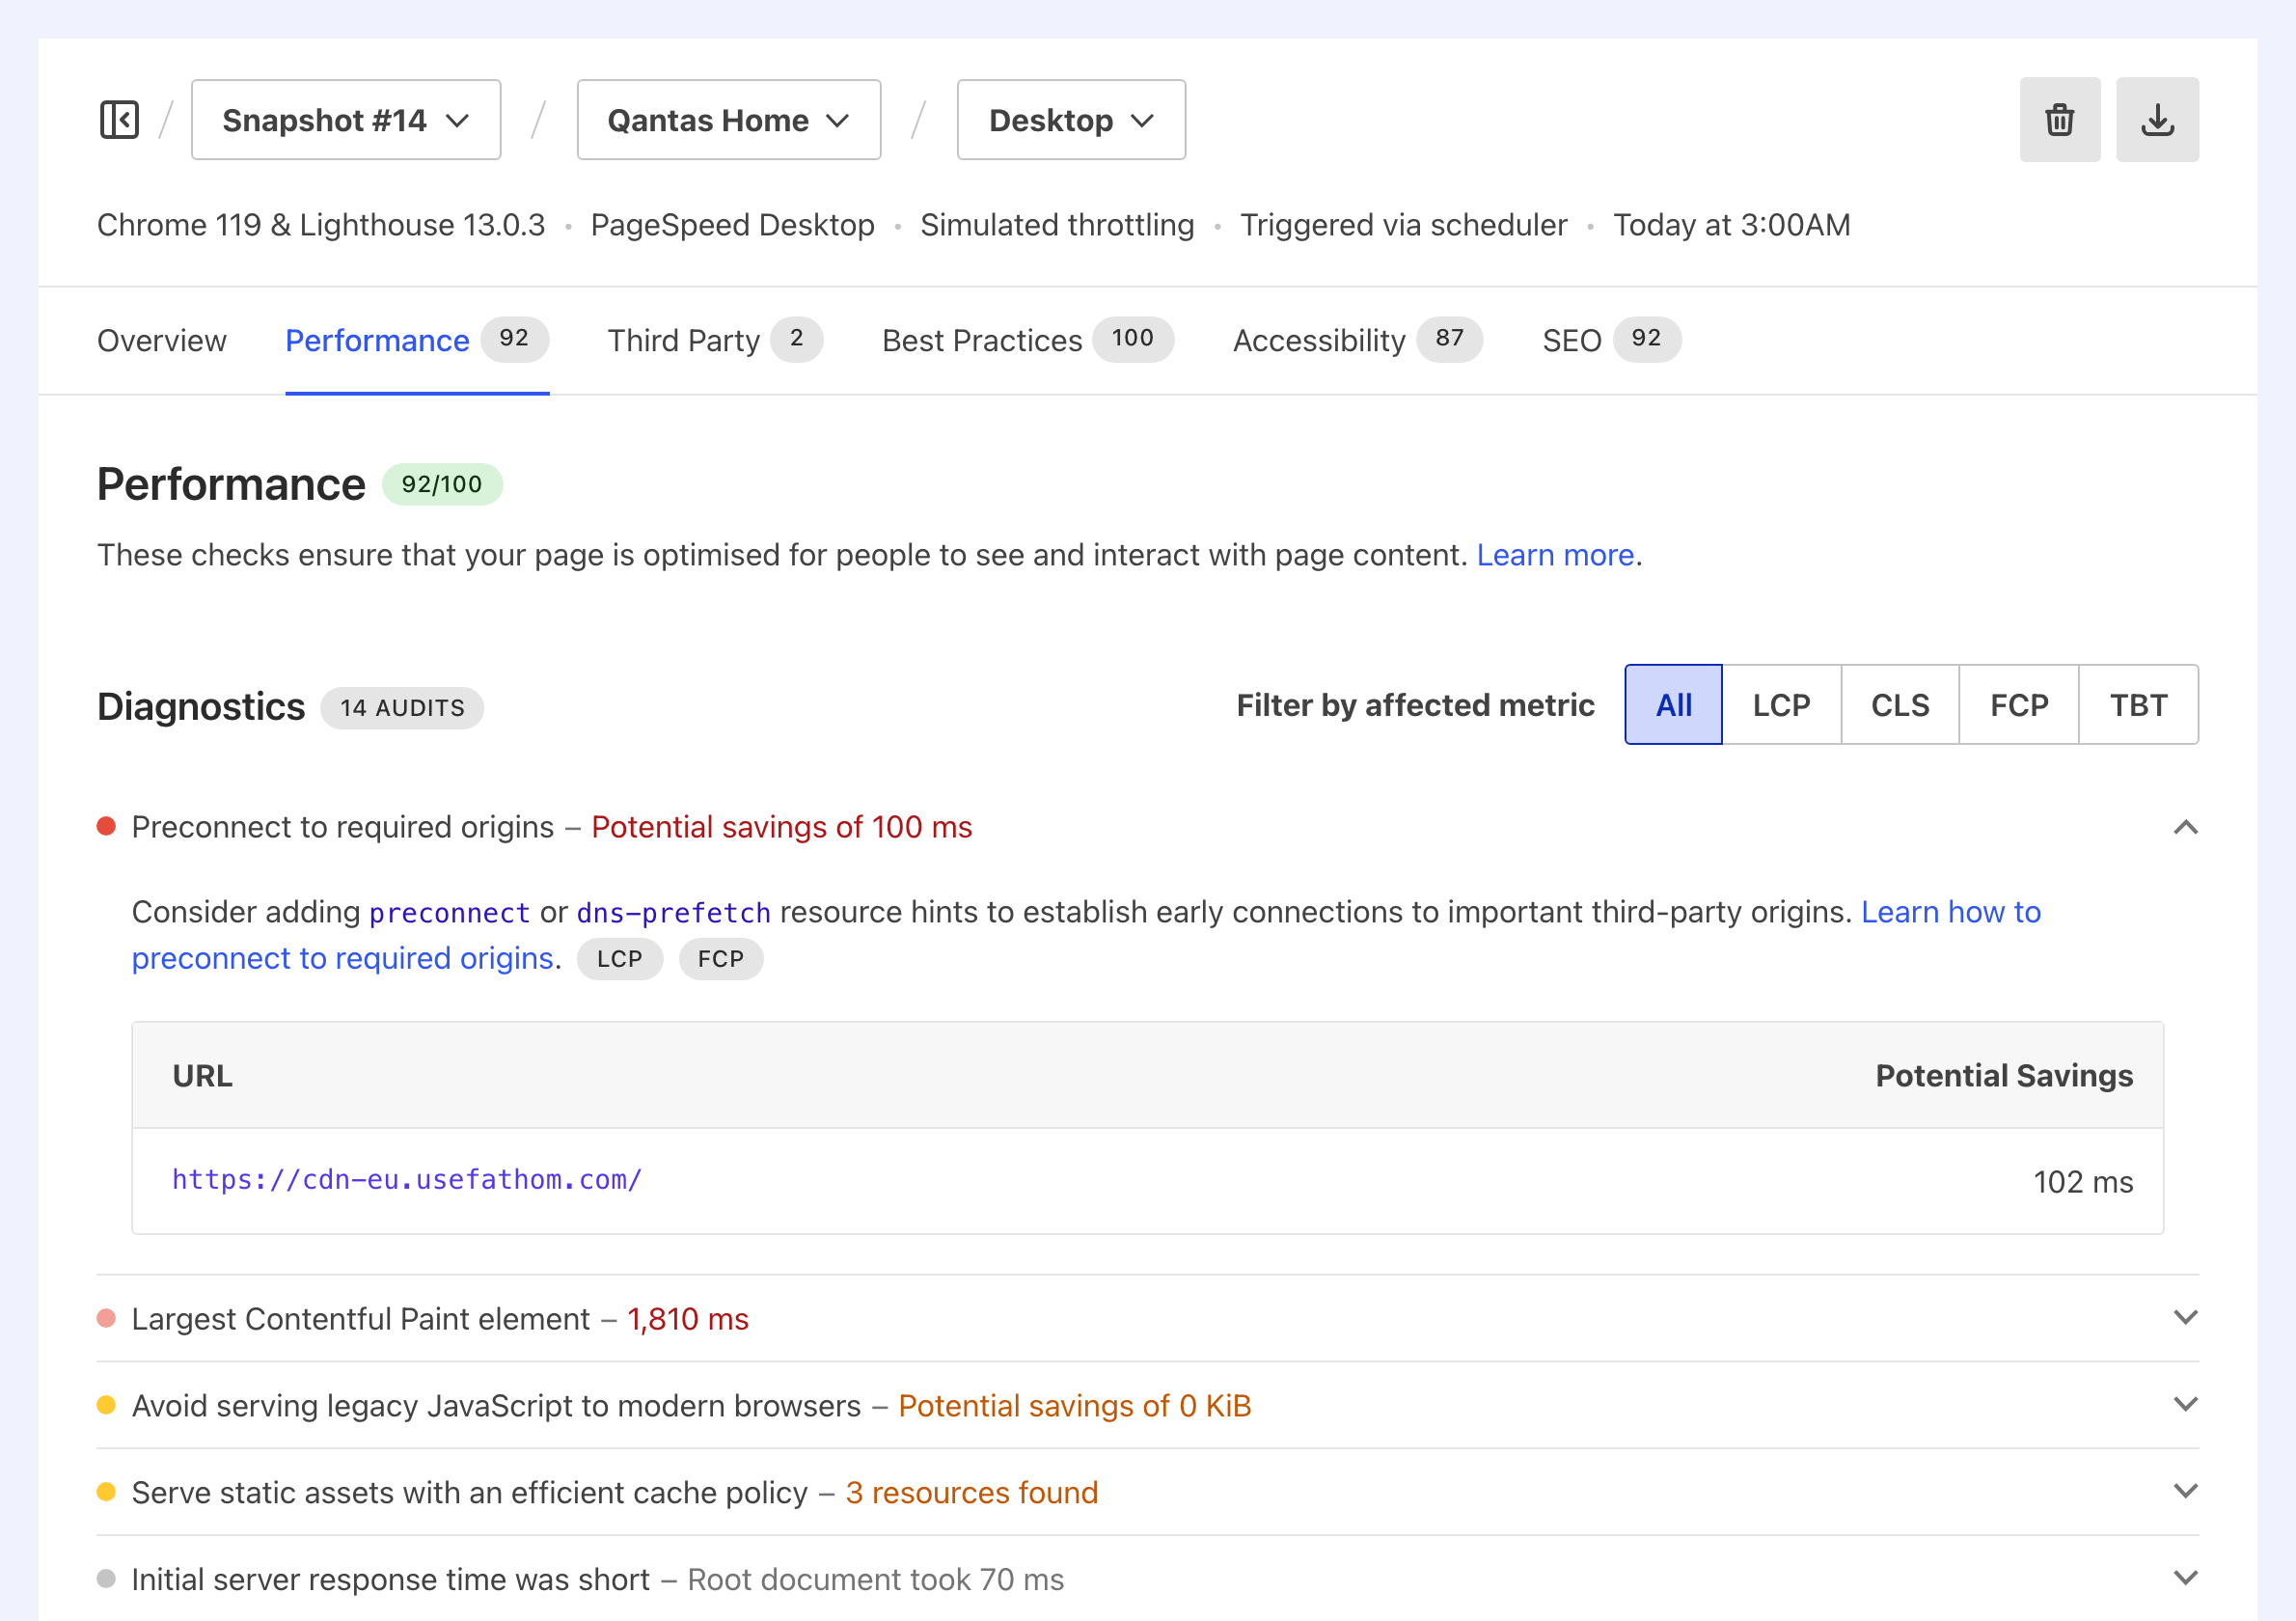
Task: Click the FCP tag pill in description
Action: tap(720, 959)
